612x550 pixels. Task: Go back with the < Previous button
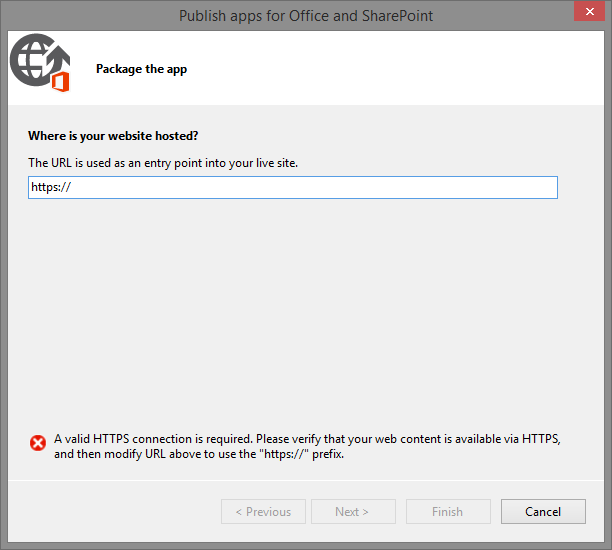pyautogui.click(x=263, y=512)
